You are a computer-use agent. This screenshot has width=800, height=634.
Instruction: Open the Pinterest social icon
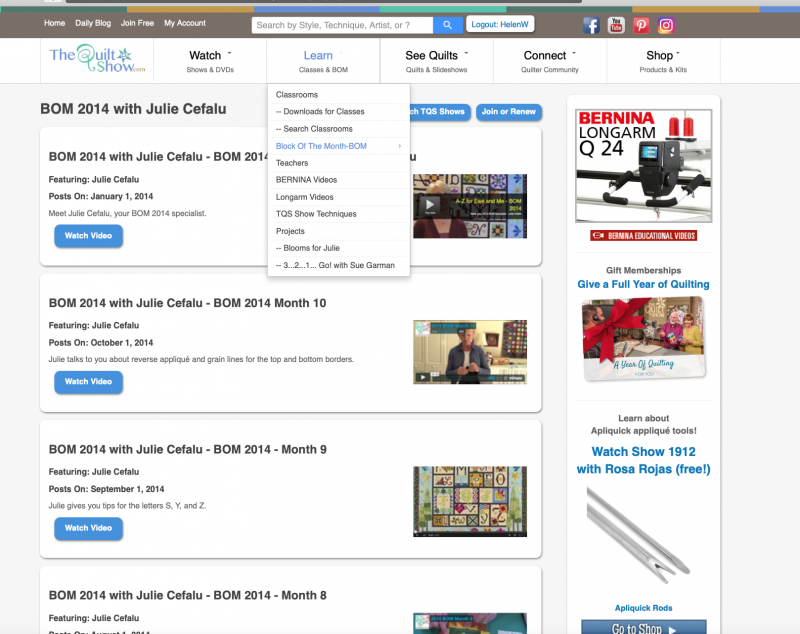pyautogui.click(x=641, y=26)
